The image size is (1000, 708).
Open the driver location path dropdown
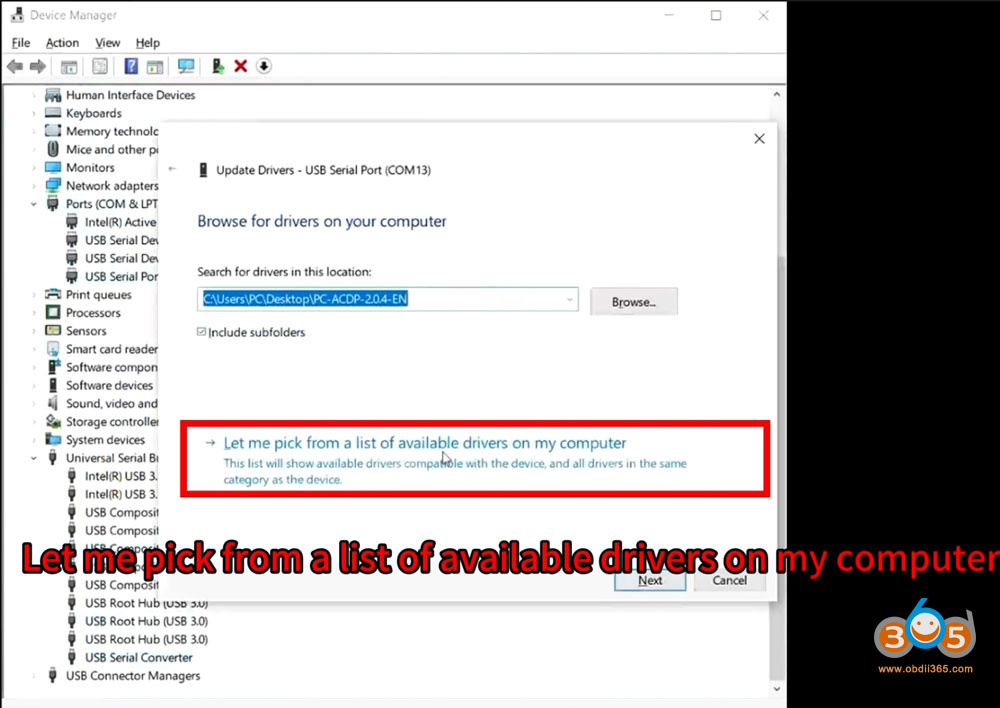coord(570,300)
